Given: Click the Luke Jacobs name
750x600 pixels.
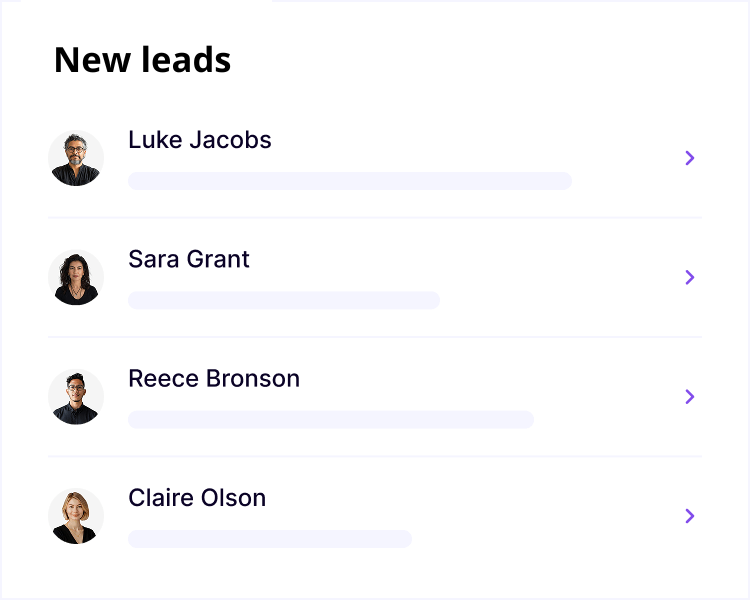Looking at the screenshot, I should click(x=200, y=140).
